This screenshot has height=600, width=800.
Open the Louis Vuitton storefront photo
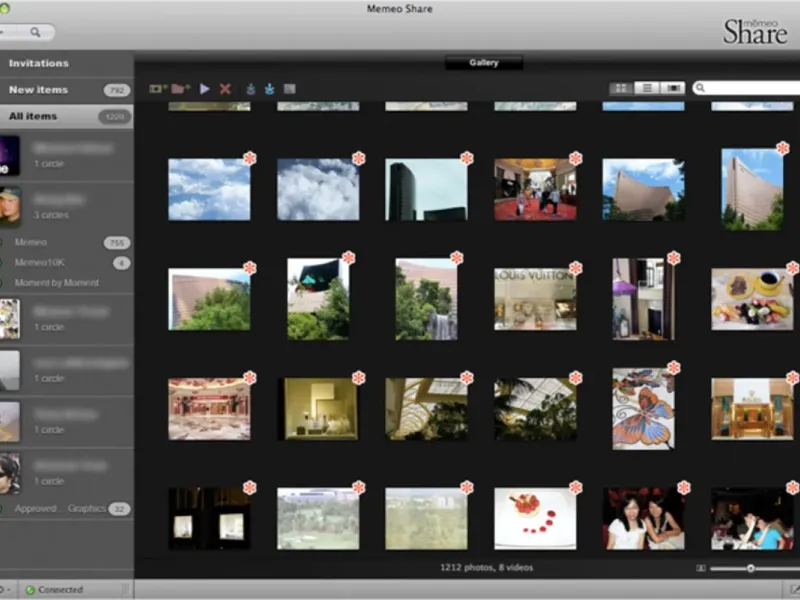click(535, 298)
